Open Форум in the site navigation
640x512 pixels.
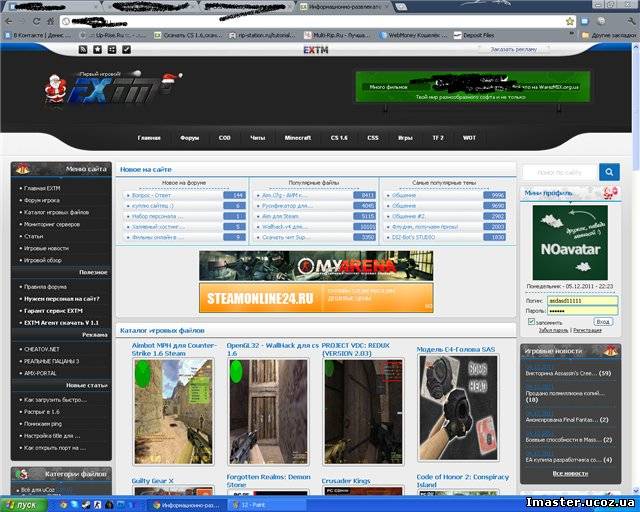[190, 138]
